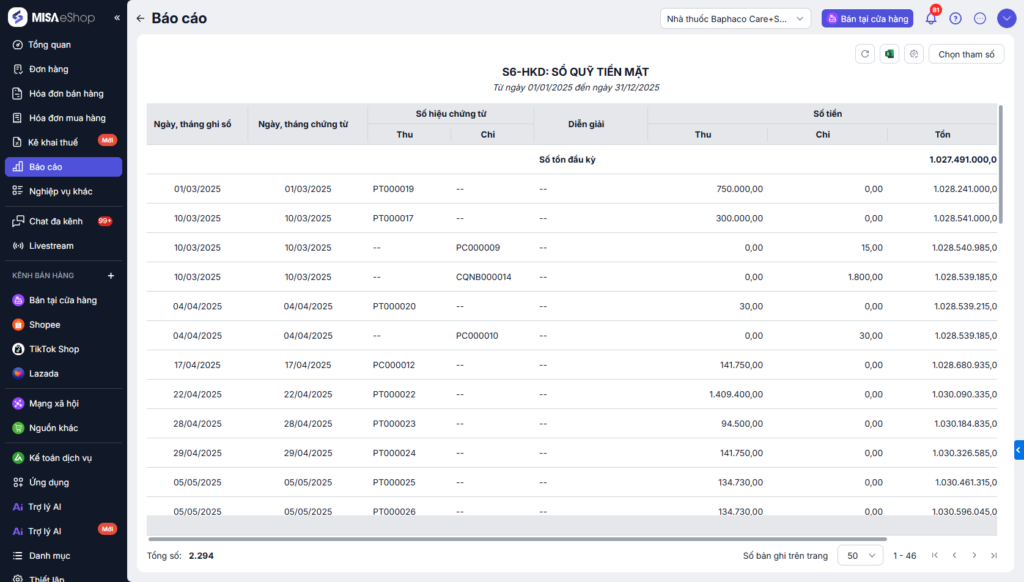Export the report to Excel
Image resolution: width=1024 pixels, height=582 pixels.
coord(889,54)
